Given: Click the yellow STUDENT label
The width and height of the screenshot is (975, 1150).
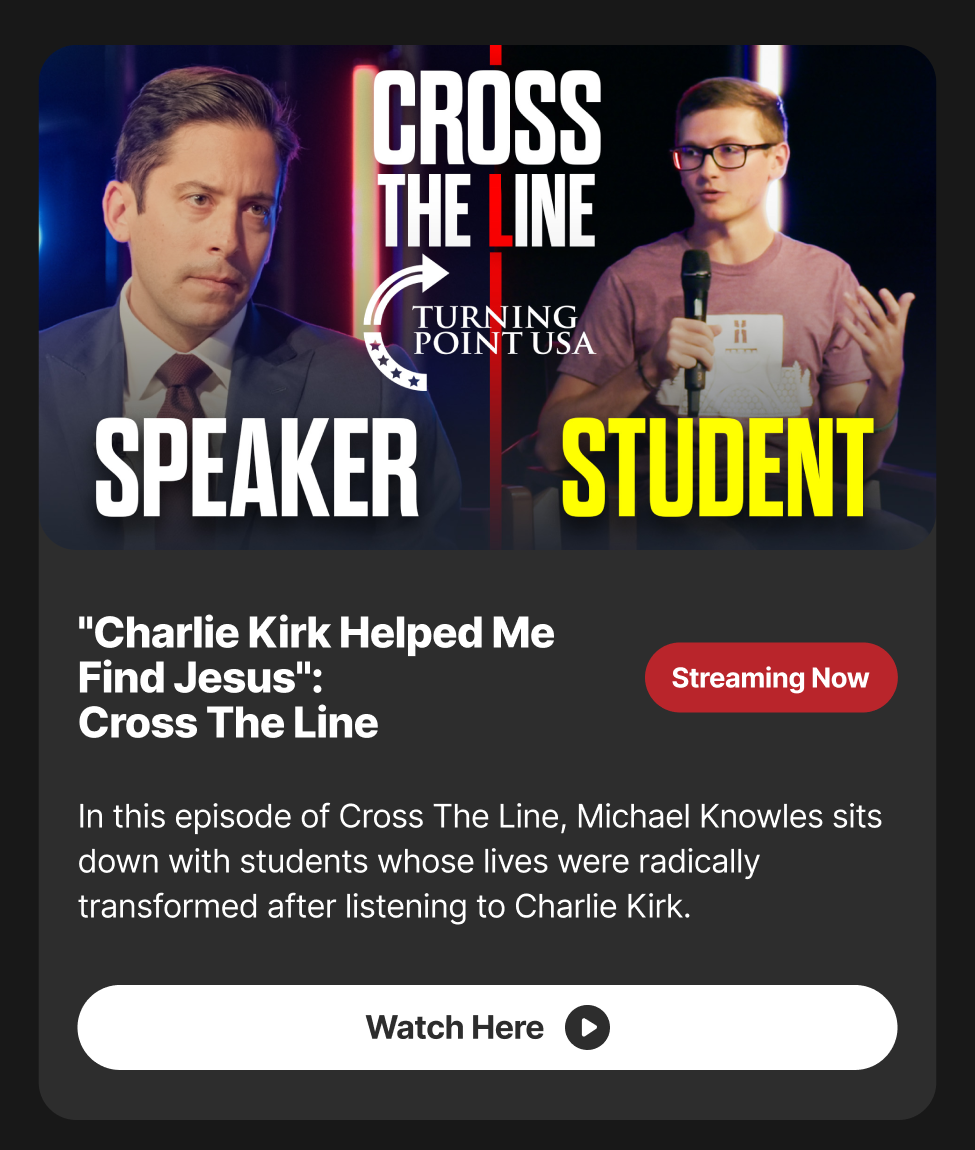Looking at the screenshot, I should [717, 468].
